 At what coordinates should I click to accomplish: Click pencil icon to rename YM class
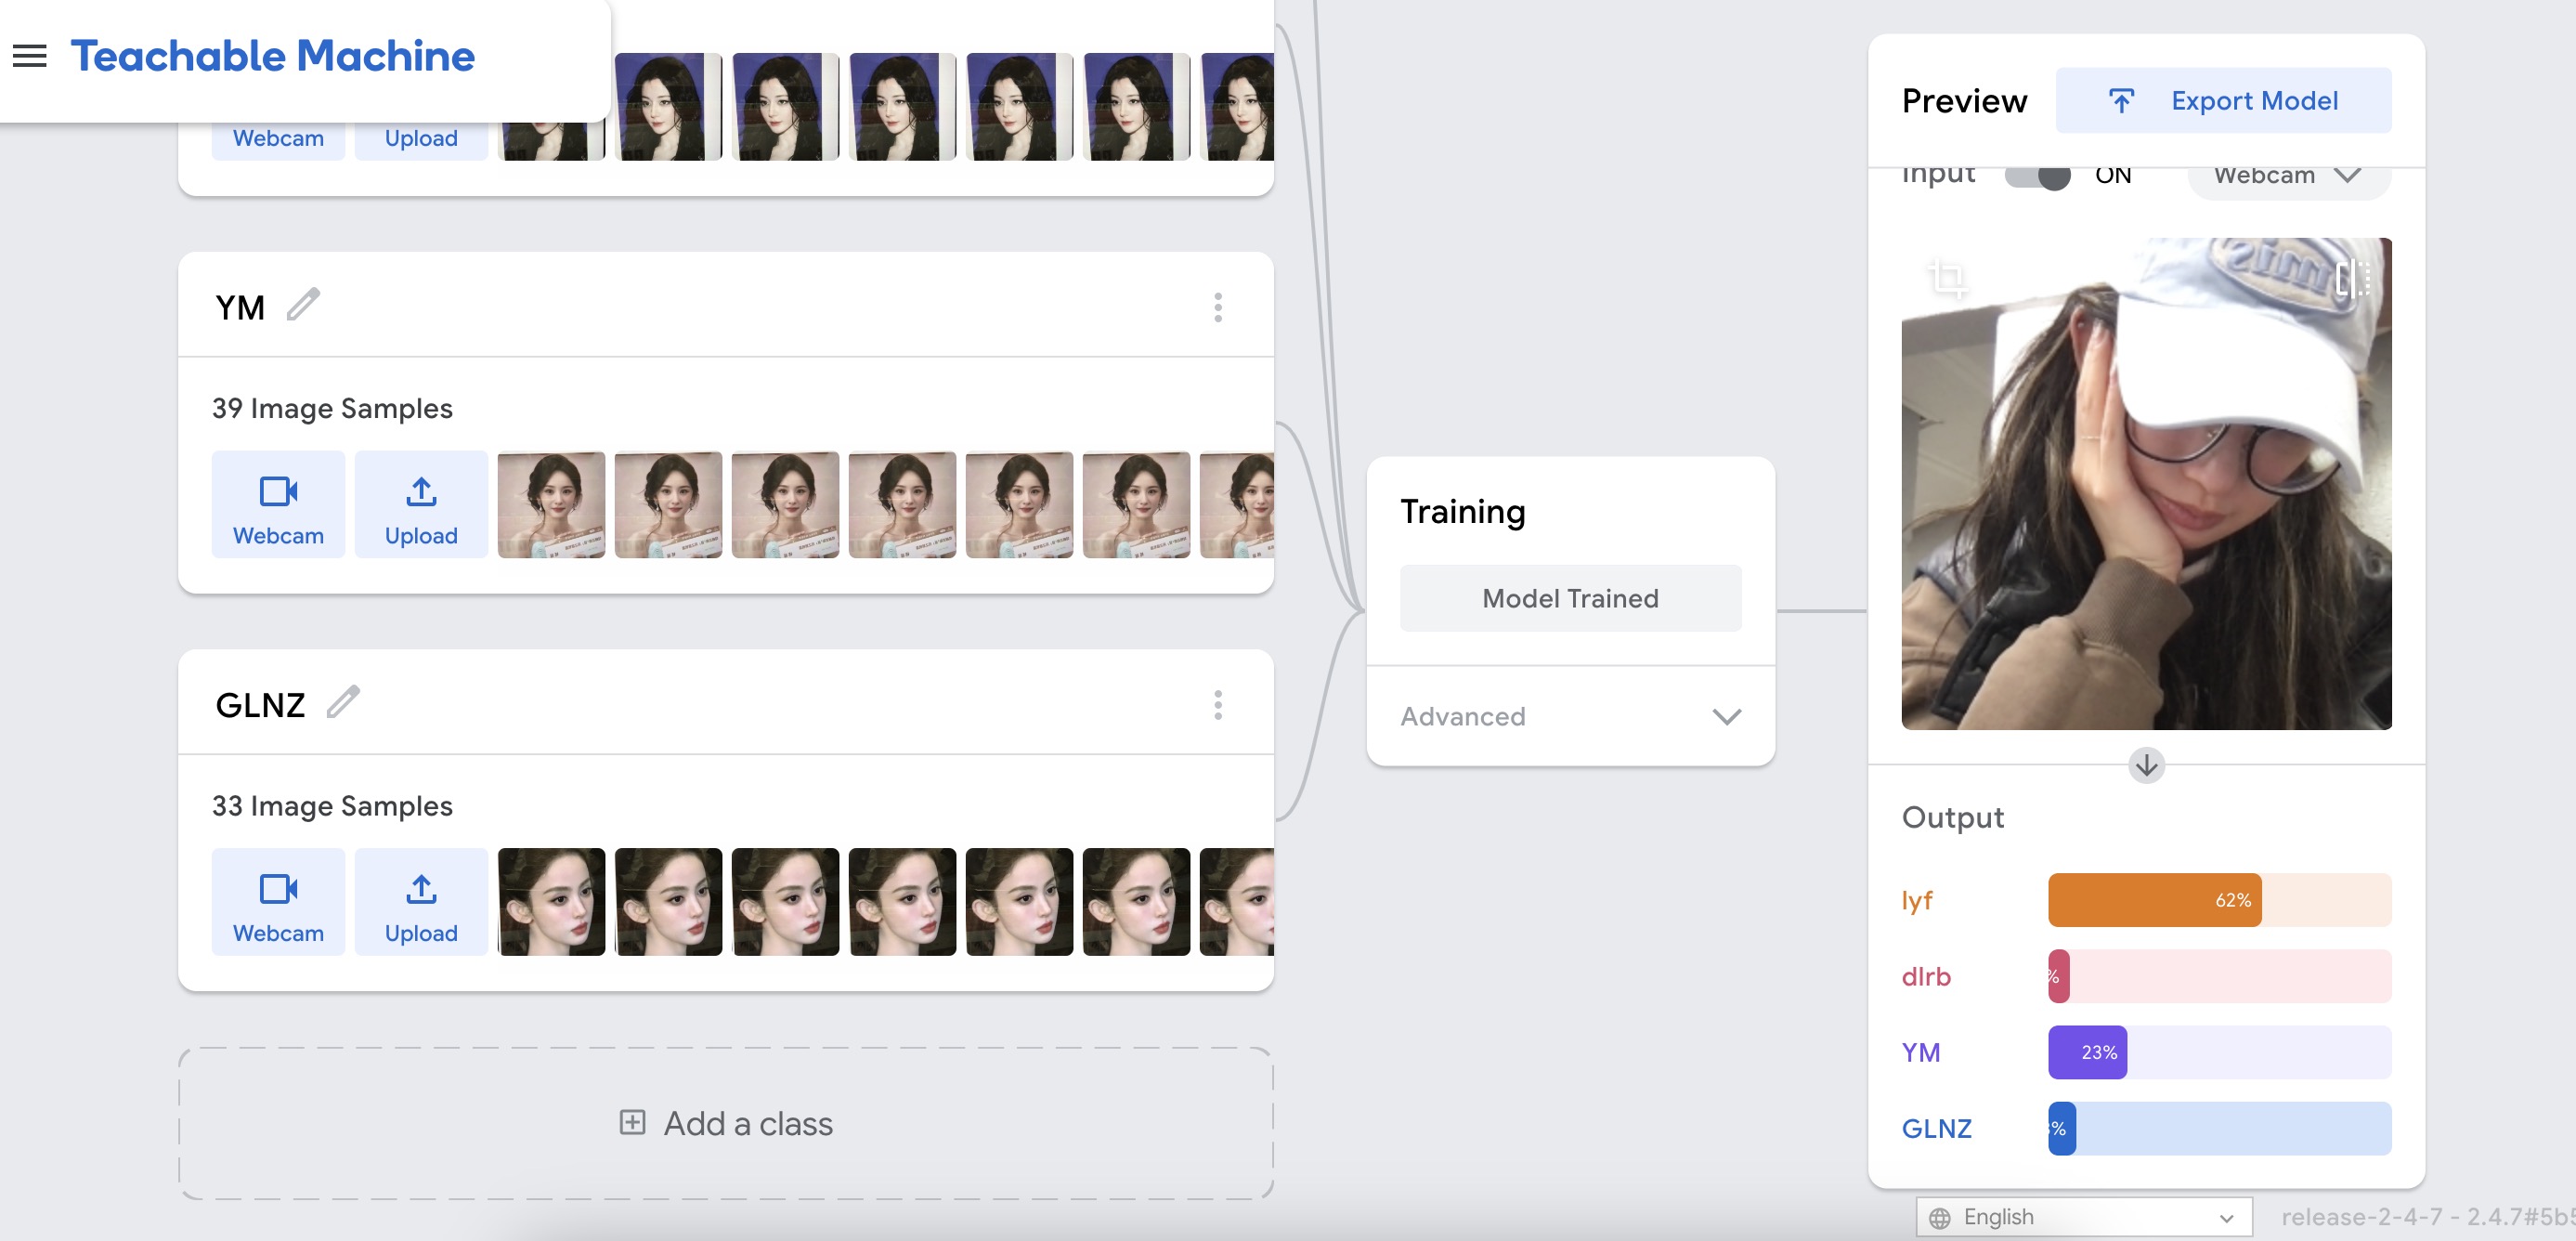click(303, 305)
